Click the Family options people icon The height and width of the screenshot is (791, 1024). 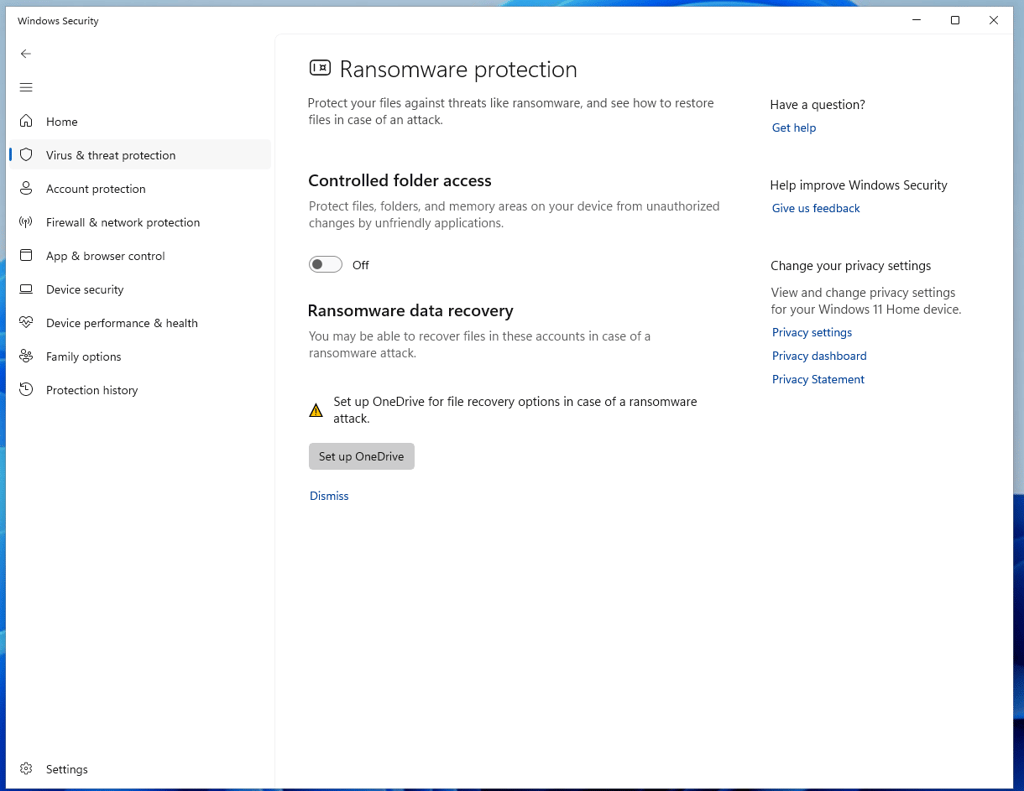click(x=26, y=356)
